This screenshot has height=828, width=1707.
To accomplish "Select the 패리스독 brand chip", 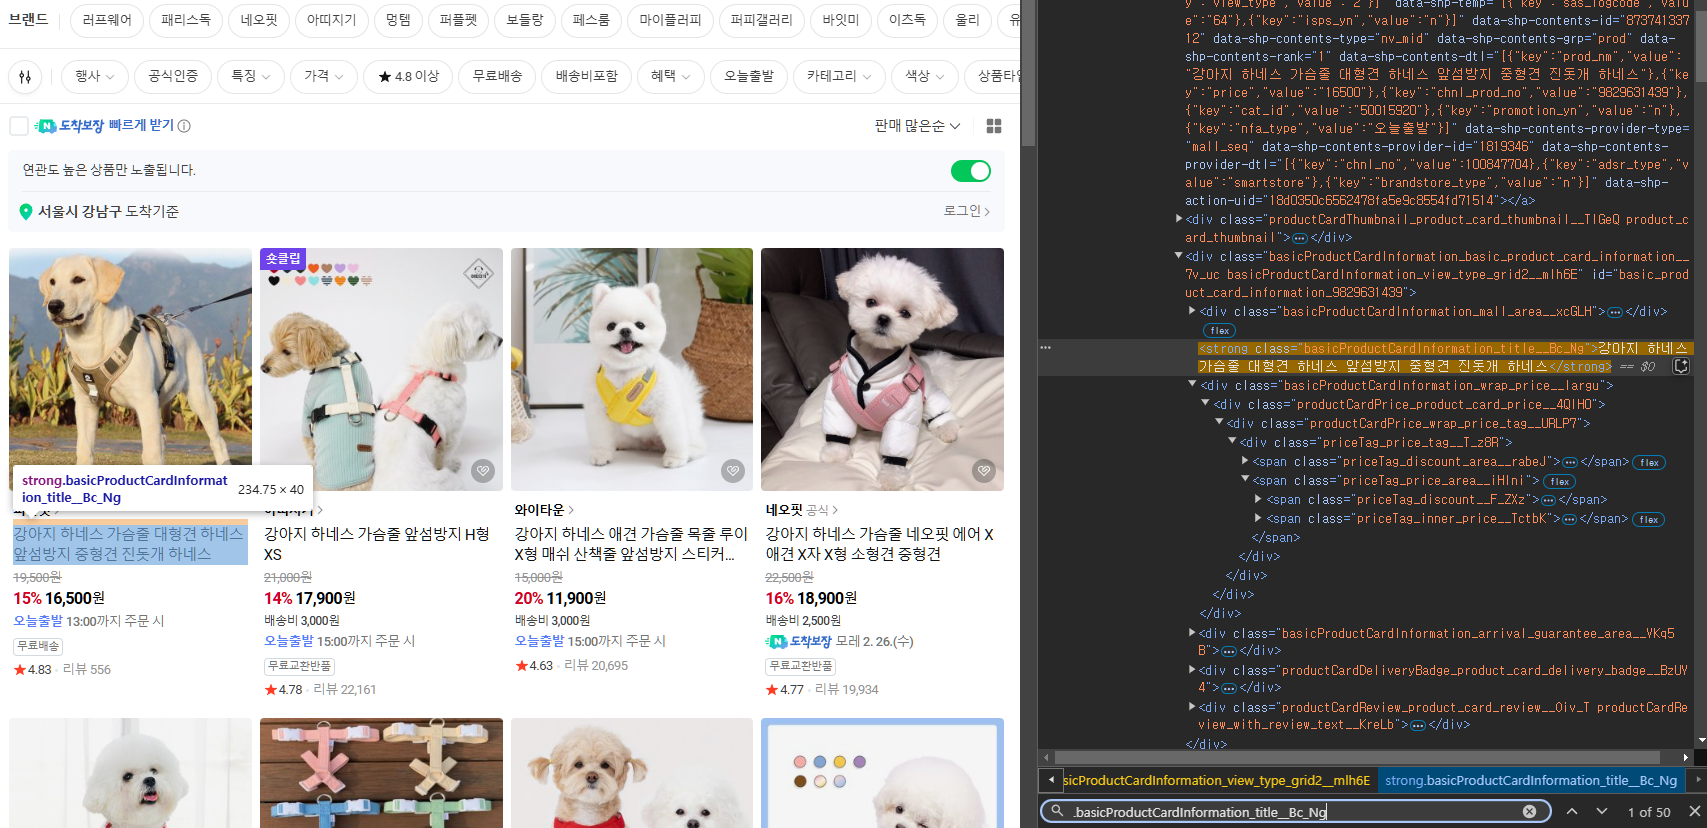I will pos(186,20).
